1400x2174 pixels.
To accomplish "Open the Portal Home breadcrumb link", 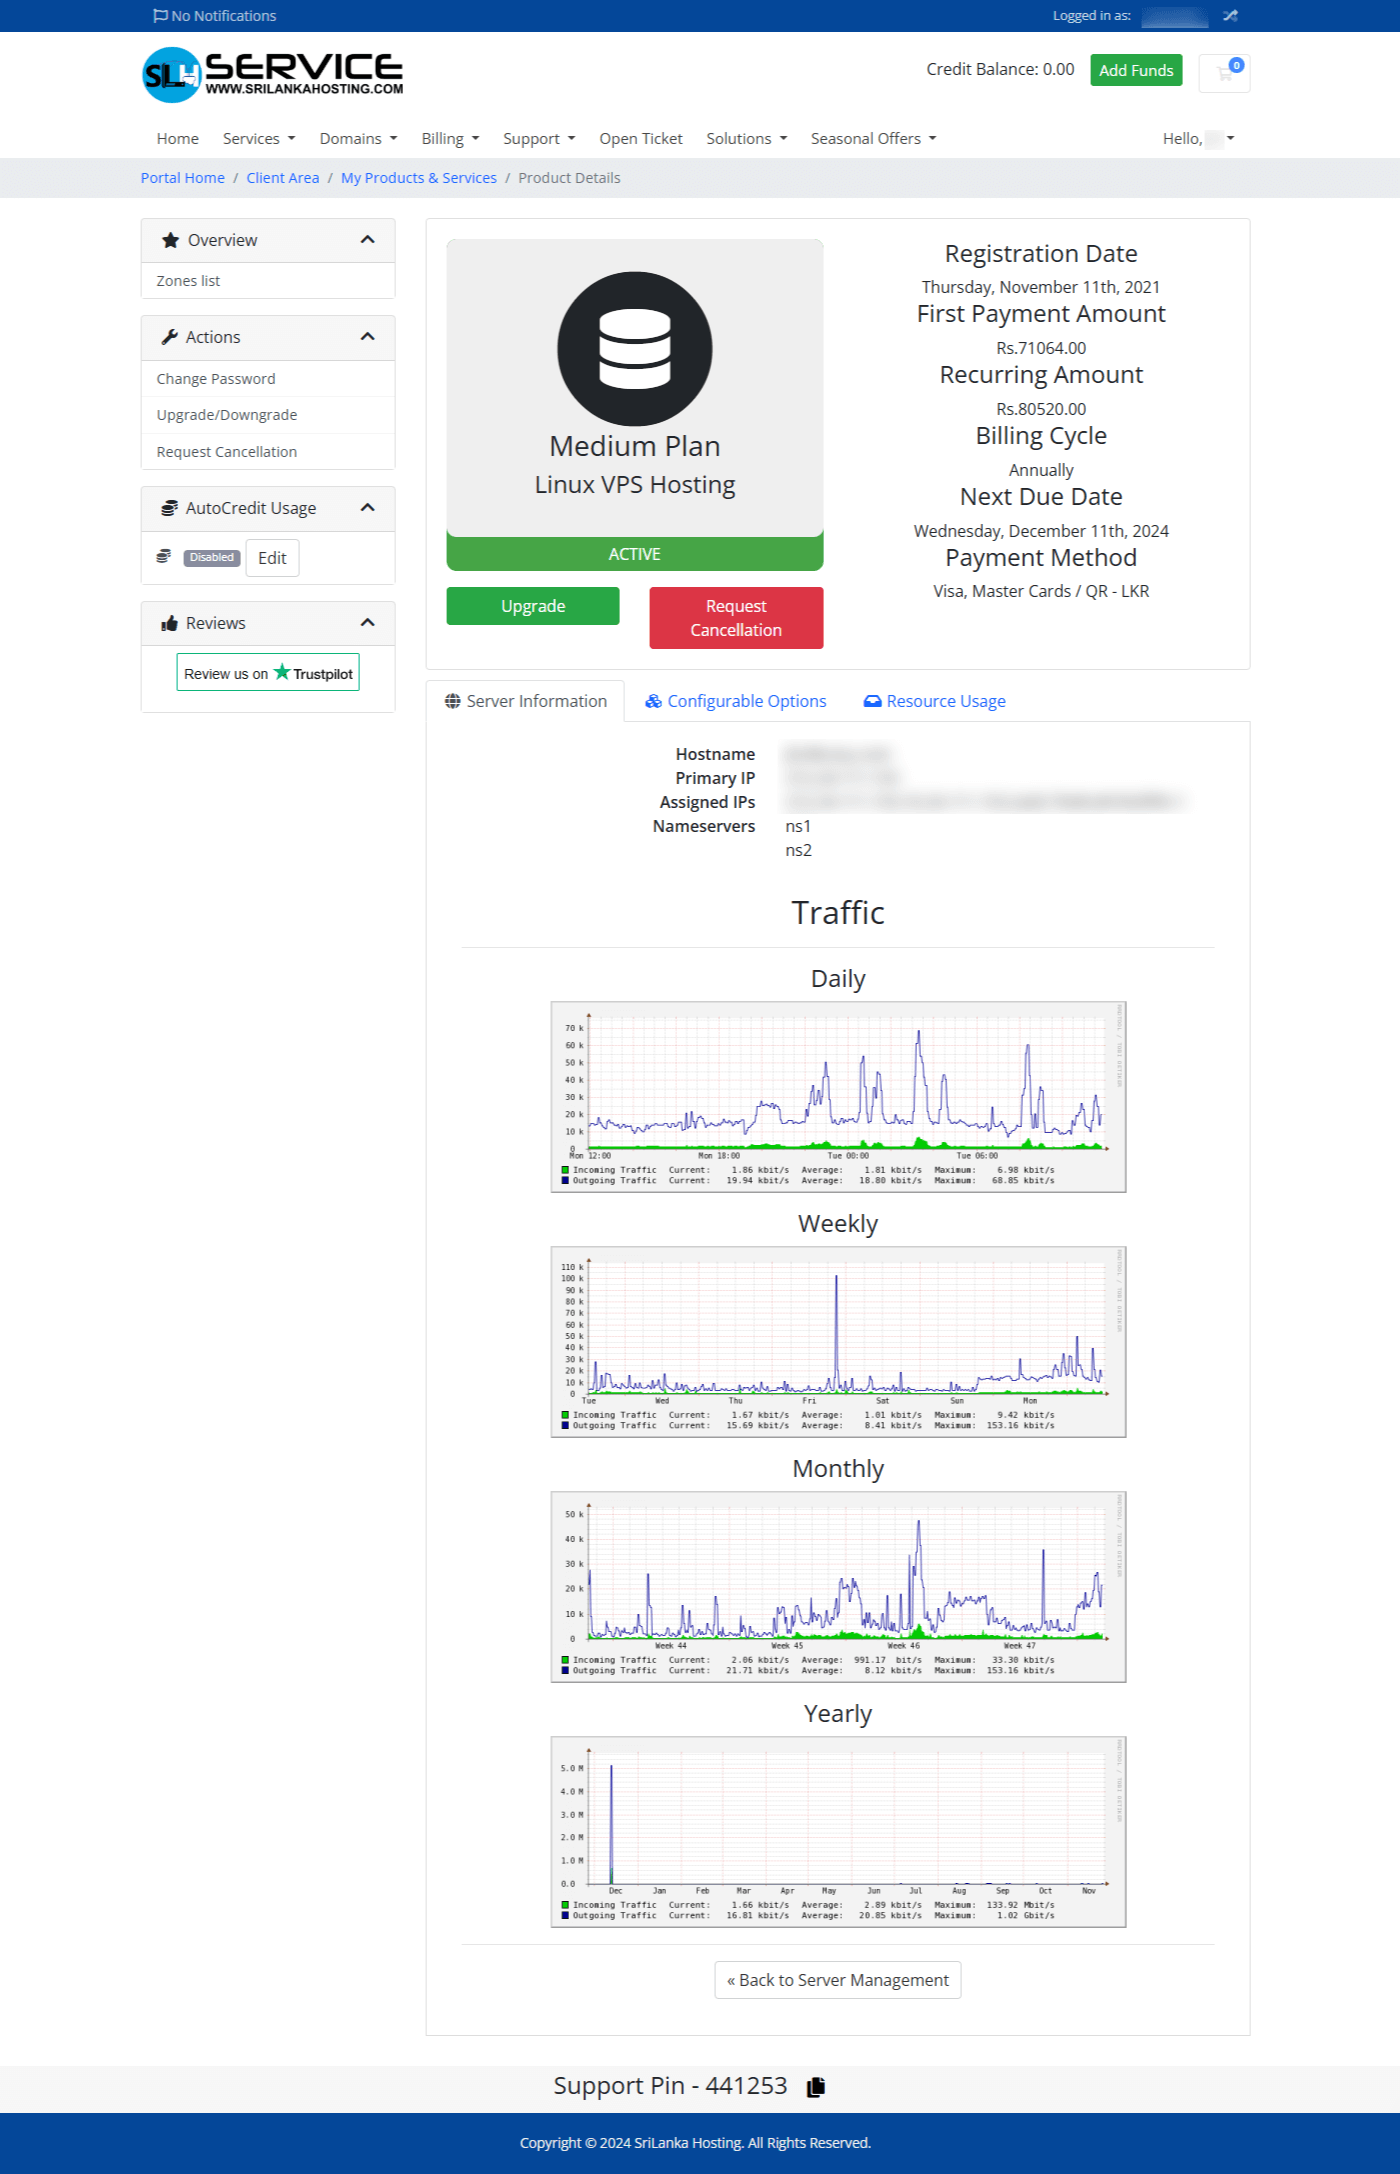I will 183,178.
